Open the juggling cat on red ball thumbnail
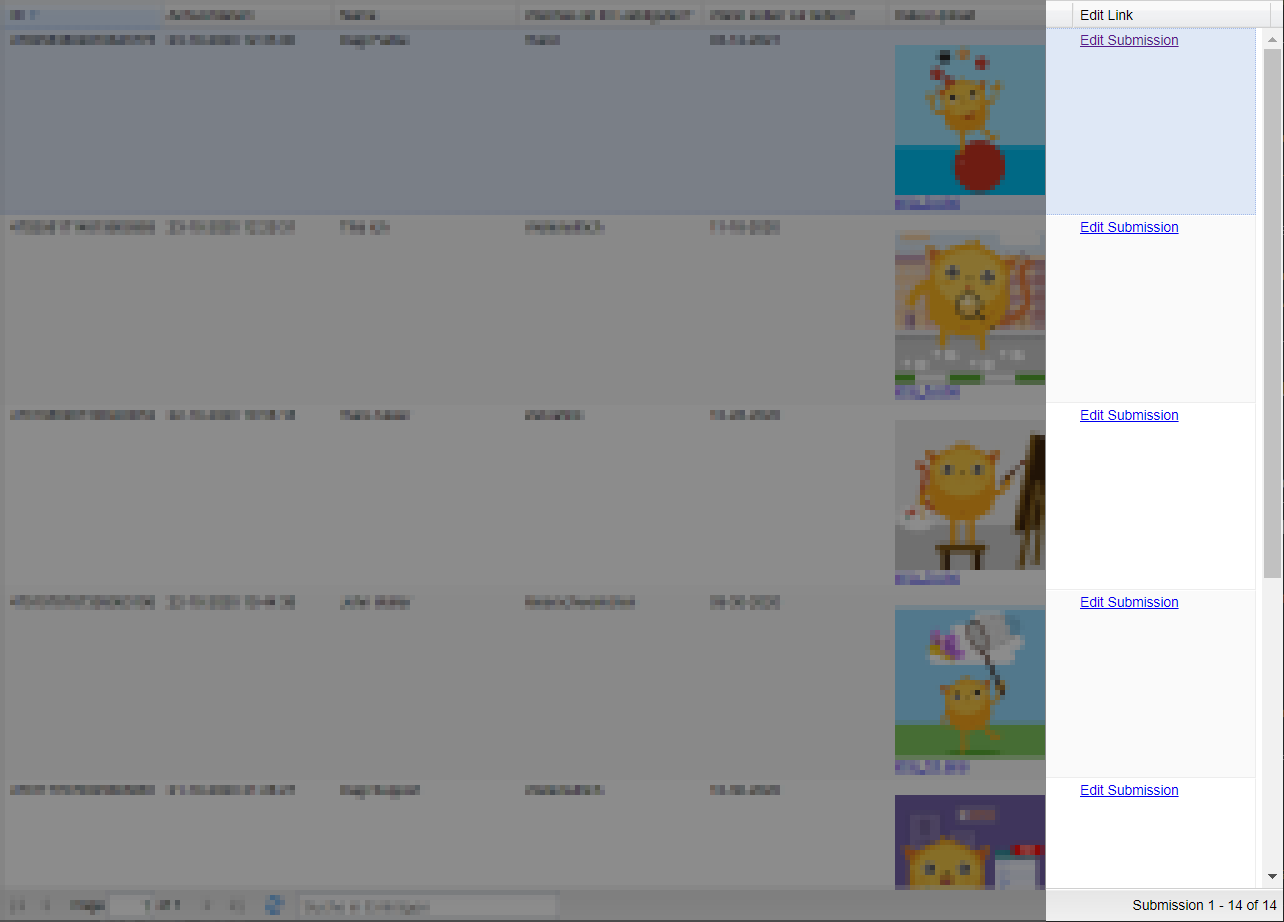1284x922 pixels. 969,120
